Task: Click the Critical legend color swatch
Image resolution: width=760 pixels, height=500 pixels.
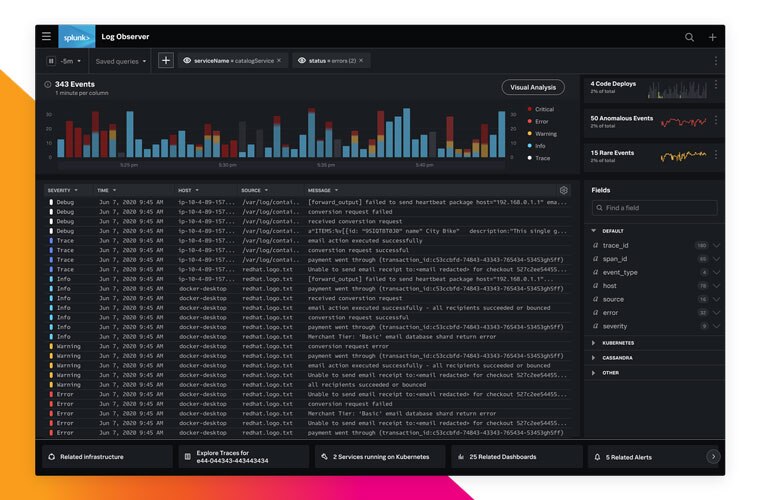Action: tap(529, 109)
